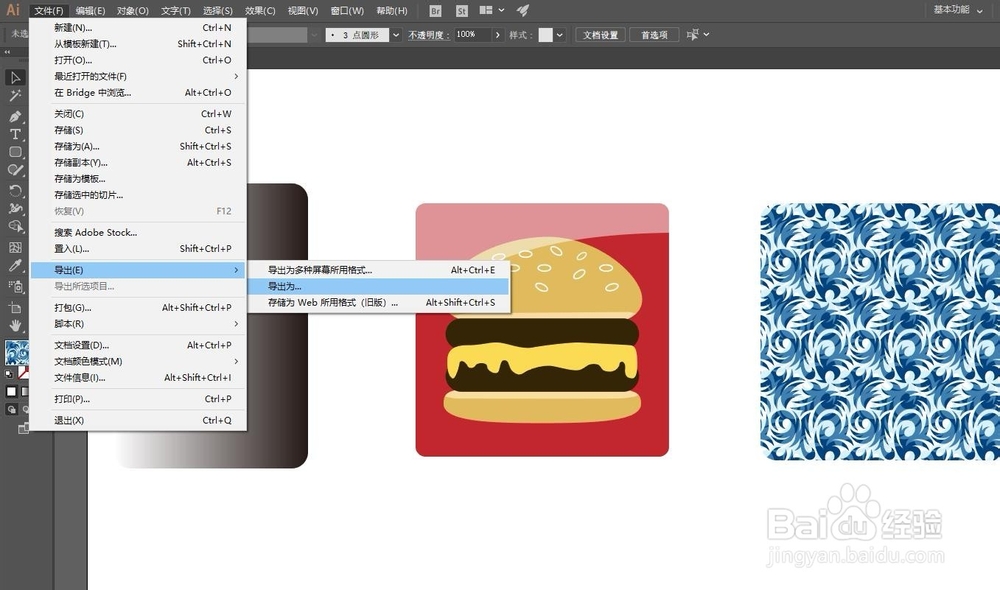Image resolution: width=1000 pixels, height=590 pixels.
Task: Choose 导出为... in export submenu
Action: tap(379, 286)
